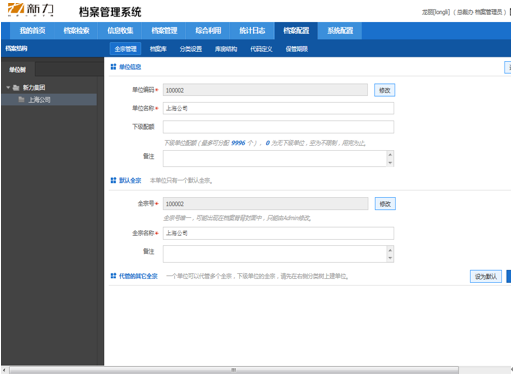Click 修改 button next to 全宗号
Image resolution: width=513 pixels, height=375 pixels.
pos(385,204)
